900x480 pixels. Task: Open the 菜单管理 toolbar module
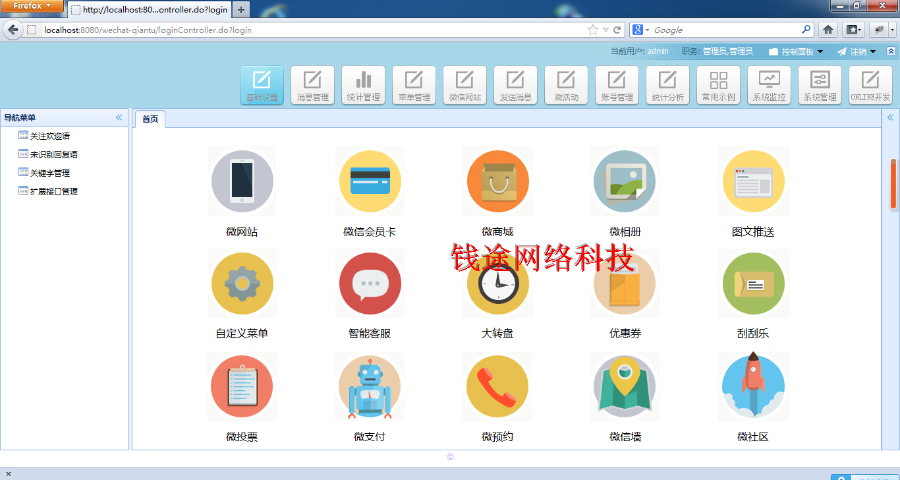tap(414, 85)
